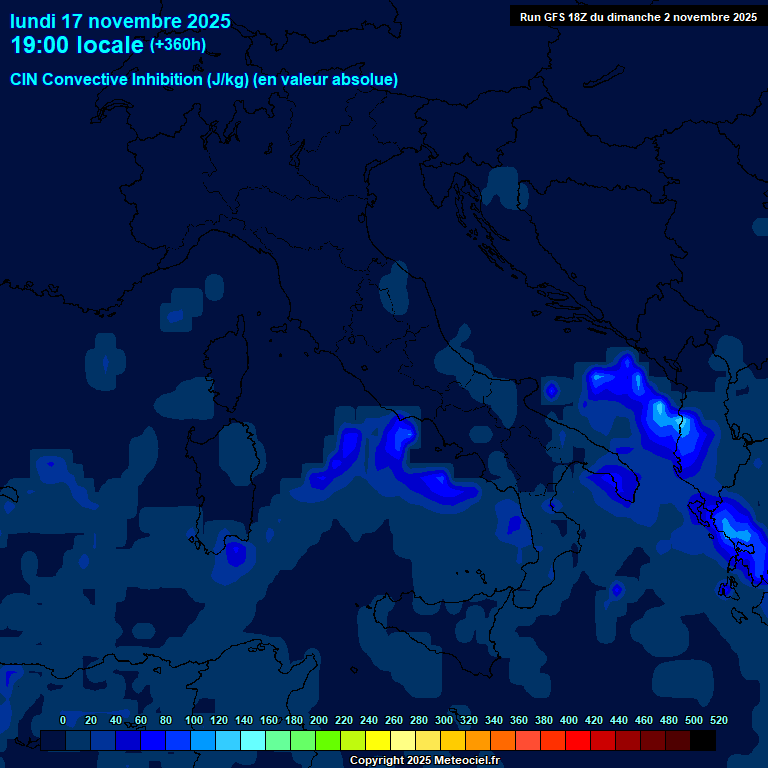The height and width of the screenshot is (768, 768).
Task: Click the darkest navy swatch at legend value 0
Action: click(x=53, y=741)
